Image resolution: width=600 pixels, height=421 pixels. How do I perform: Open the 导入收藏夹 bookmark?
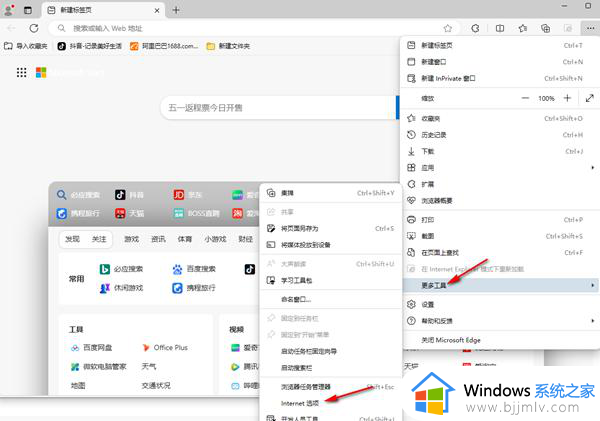(26, 46)
